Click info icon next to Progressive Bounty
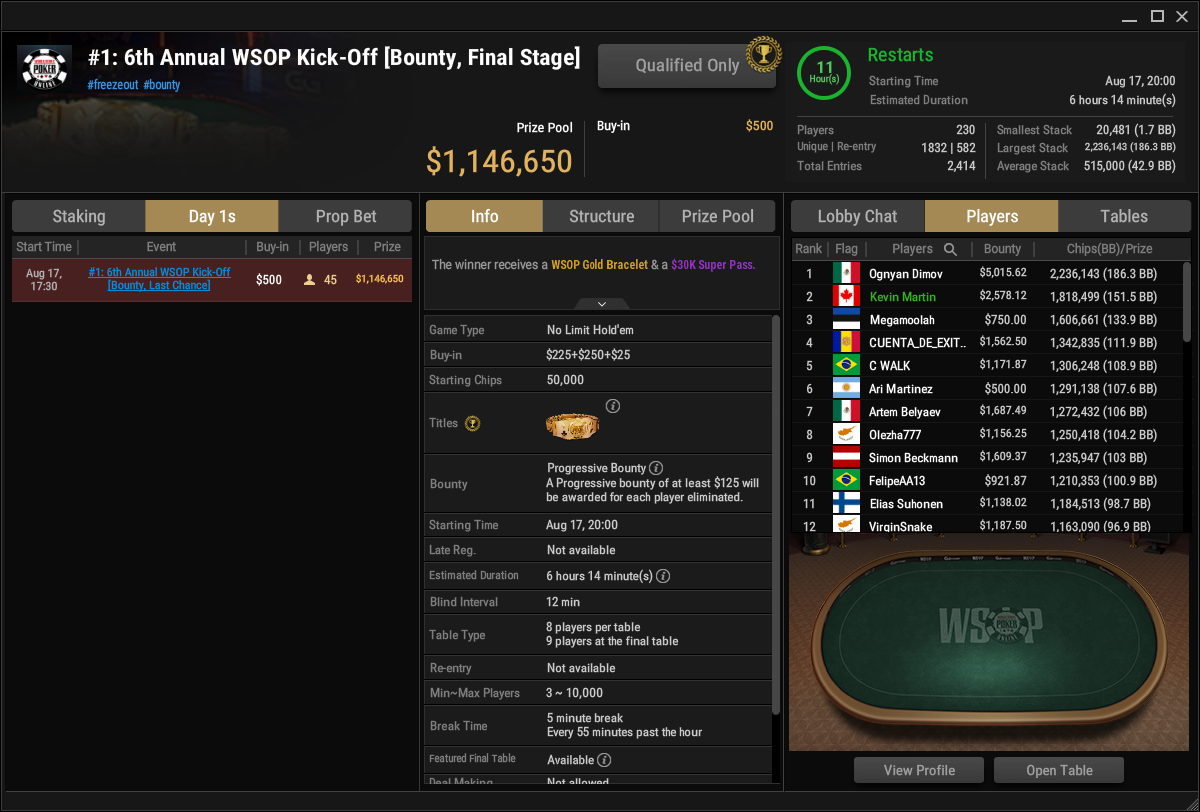 [x=656, y=468]
